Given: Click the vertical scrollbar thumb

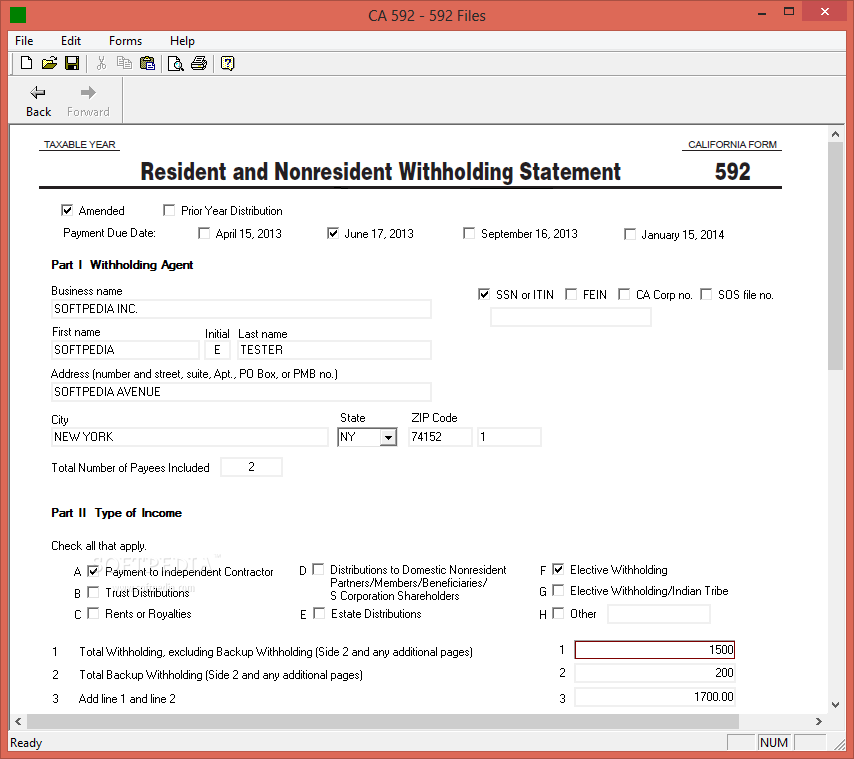Looking at the screenshot, I should [x=835, y=256].
